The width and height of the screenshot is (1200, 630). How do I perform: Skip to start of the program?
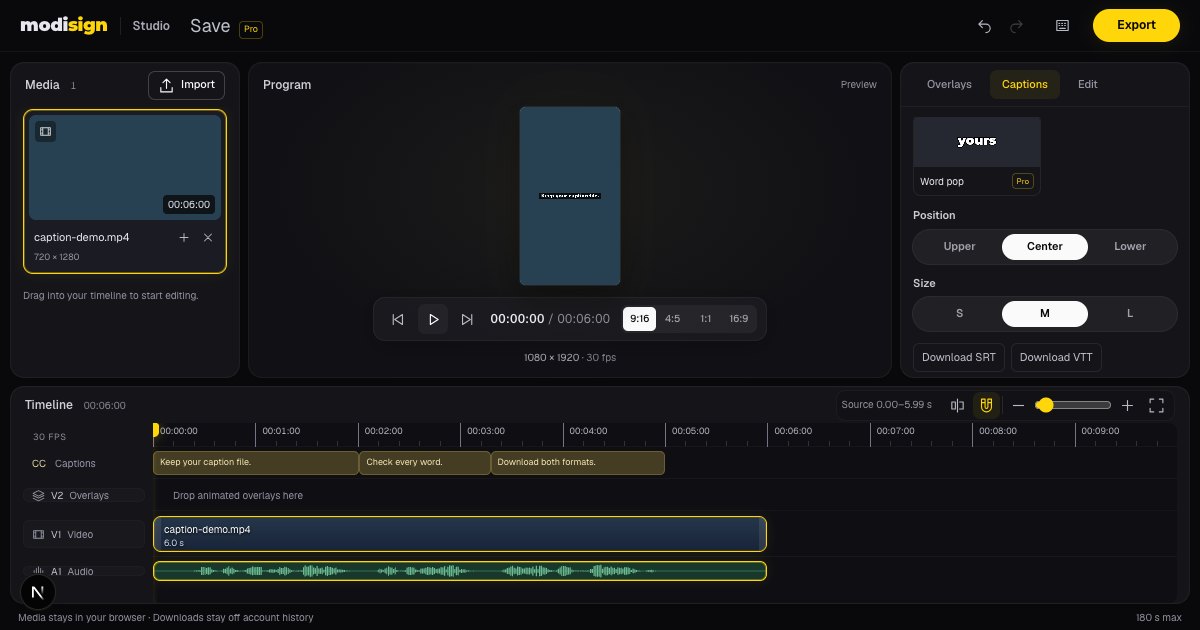[x=397, y=319]
